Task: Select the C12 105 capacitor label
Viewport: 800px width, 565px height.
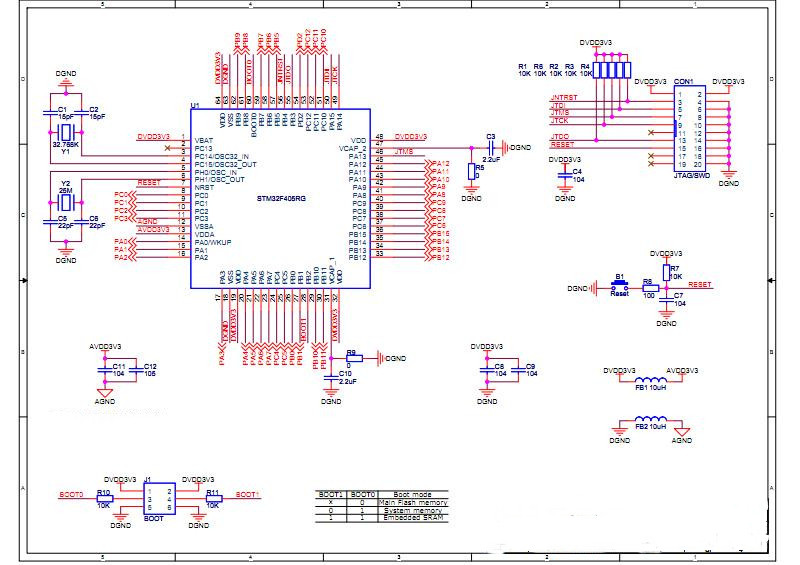Action: coord(150,370)
